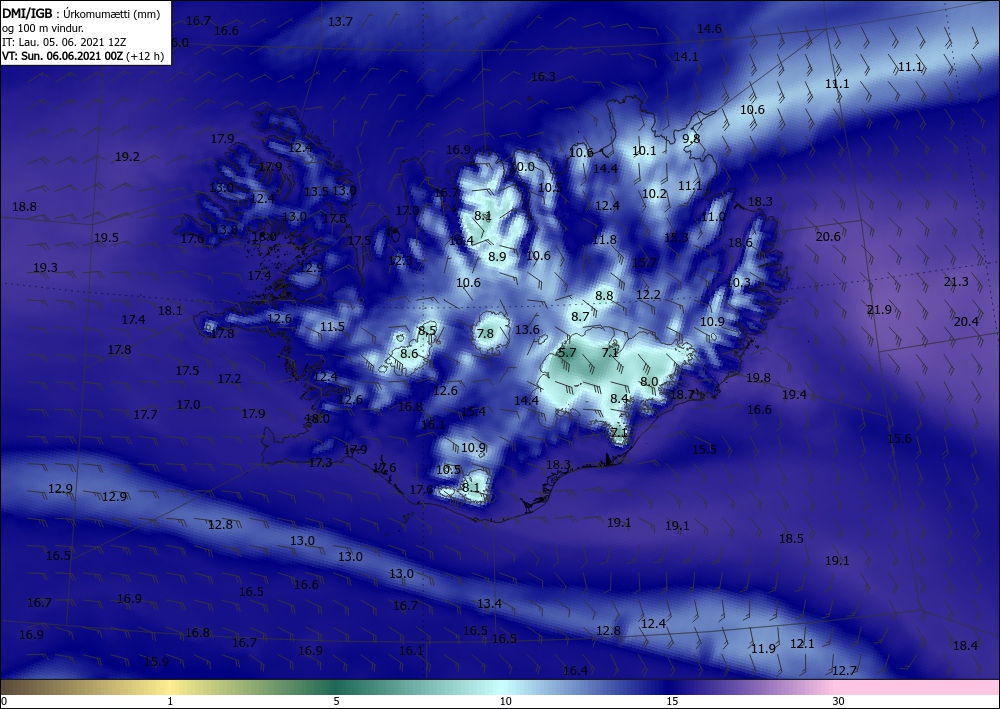Click the 21.3 value near the east edge
The width and height of the screenshot is (1000, 709).
tap(956, 282)
